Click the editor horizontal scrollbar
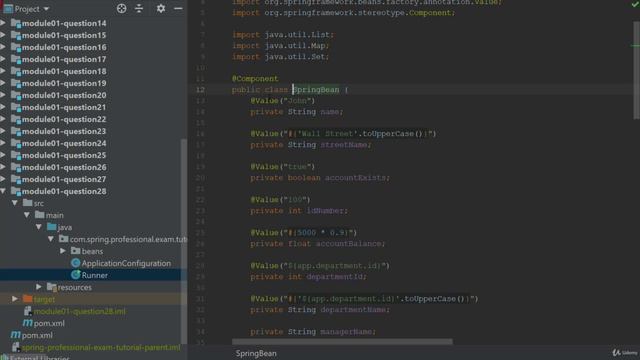Image resolution: width=640 pixels, height=360 pixels. [342, 341]
